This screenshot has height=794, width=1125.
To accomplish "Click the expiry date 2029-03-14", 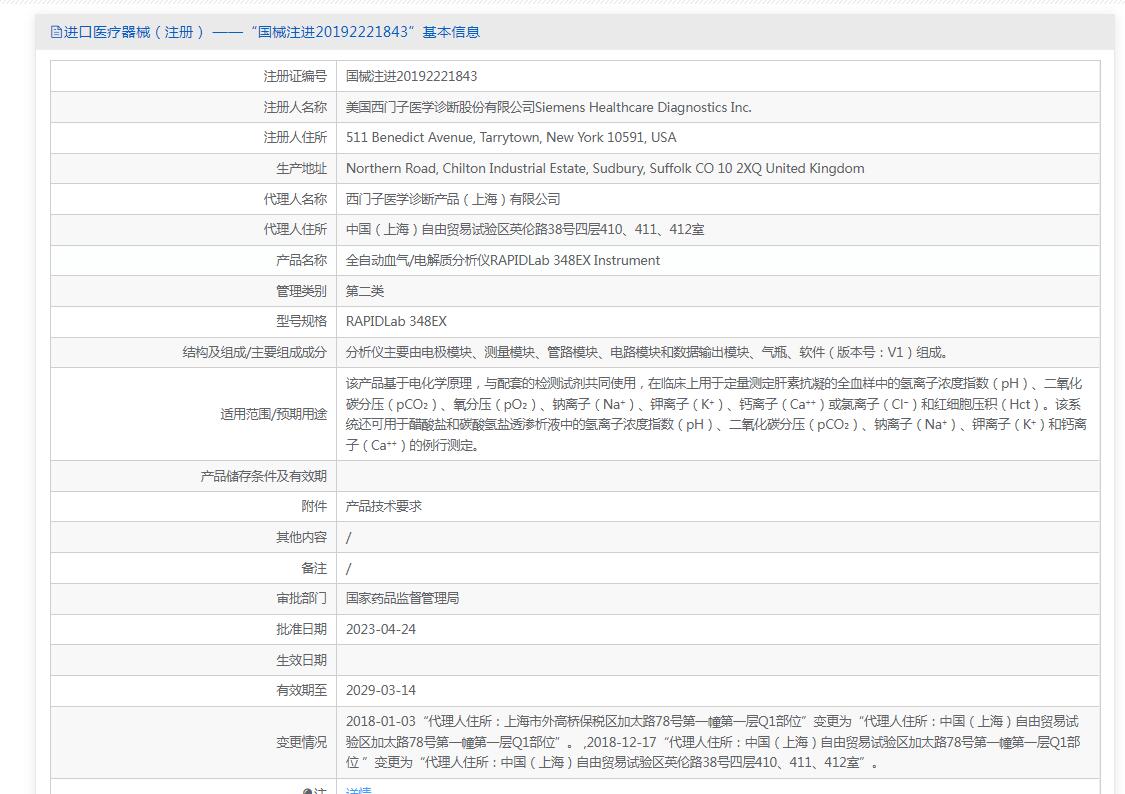I will click(380, 690).
